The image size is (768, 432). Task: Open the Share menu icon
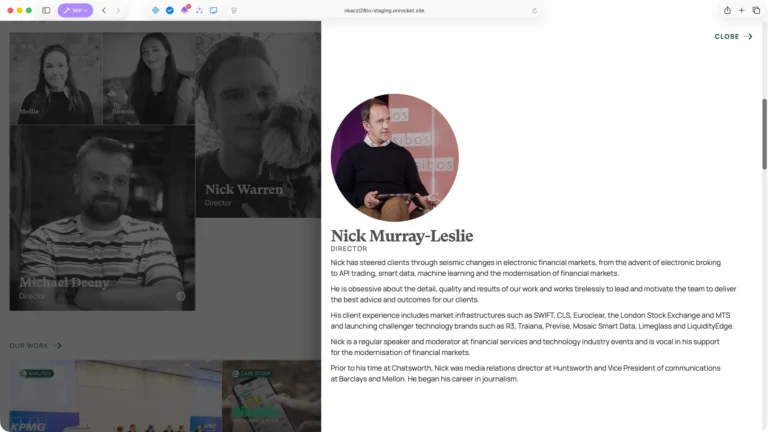point(727,10)
